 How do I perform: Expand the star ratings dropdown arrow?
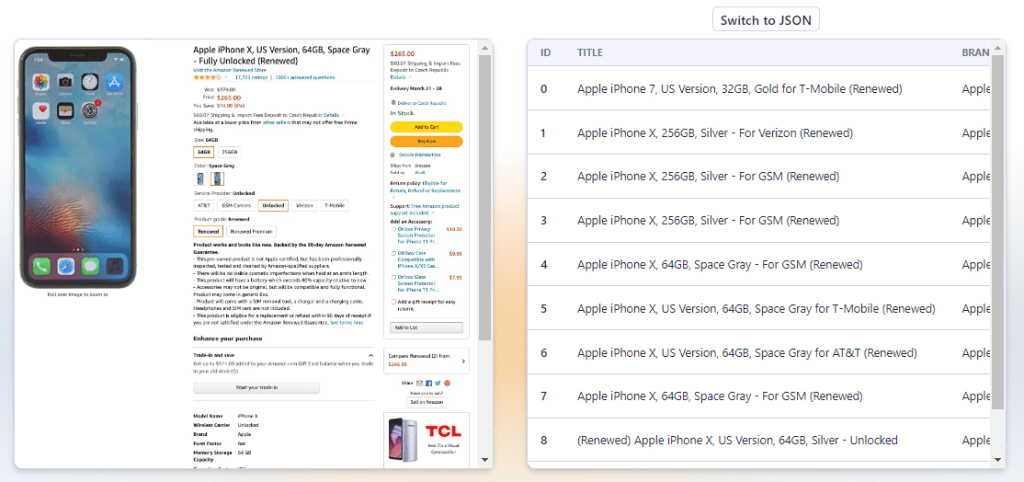click(227, 77)
